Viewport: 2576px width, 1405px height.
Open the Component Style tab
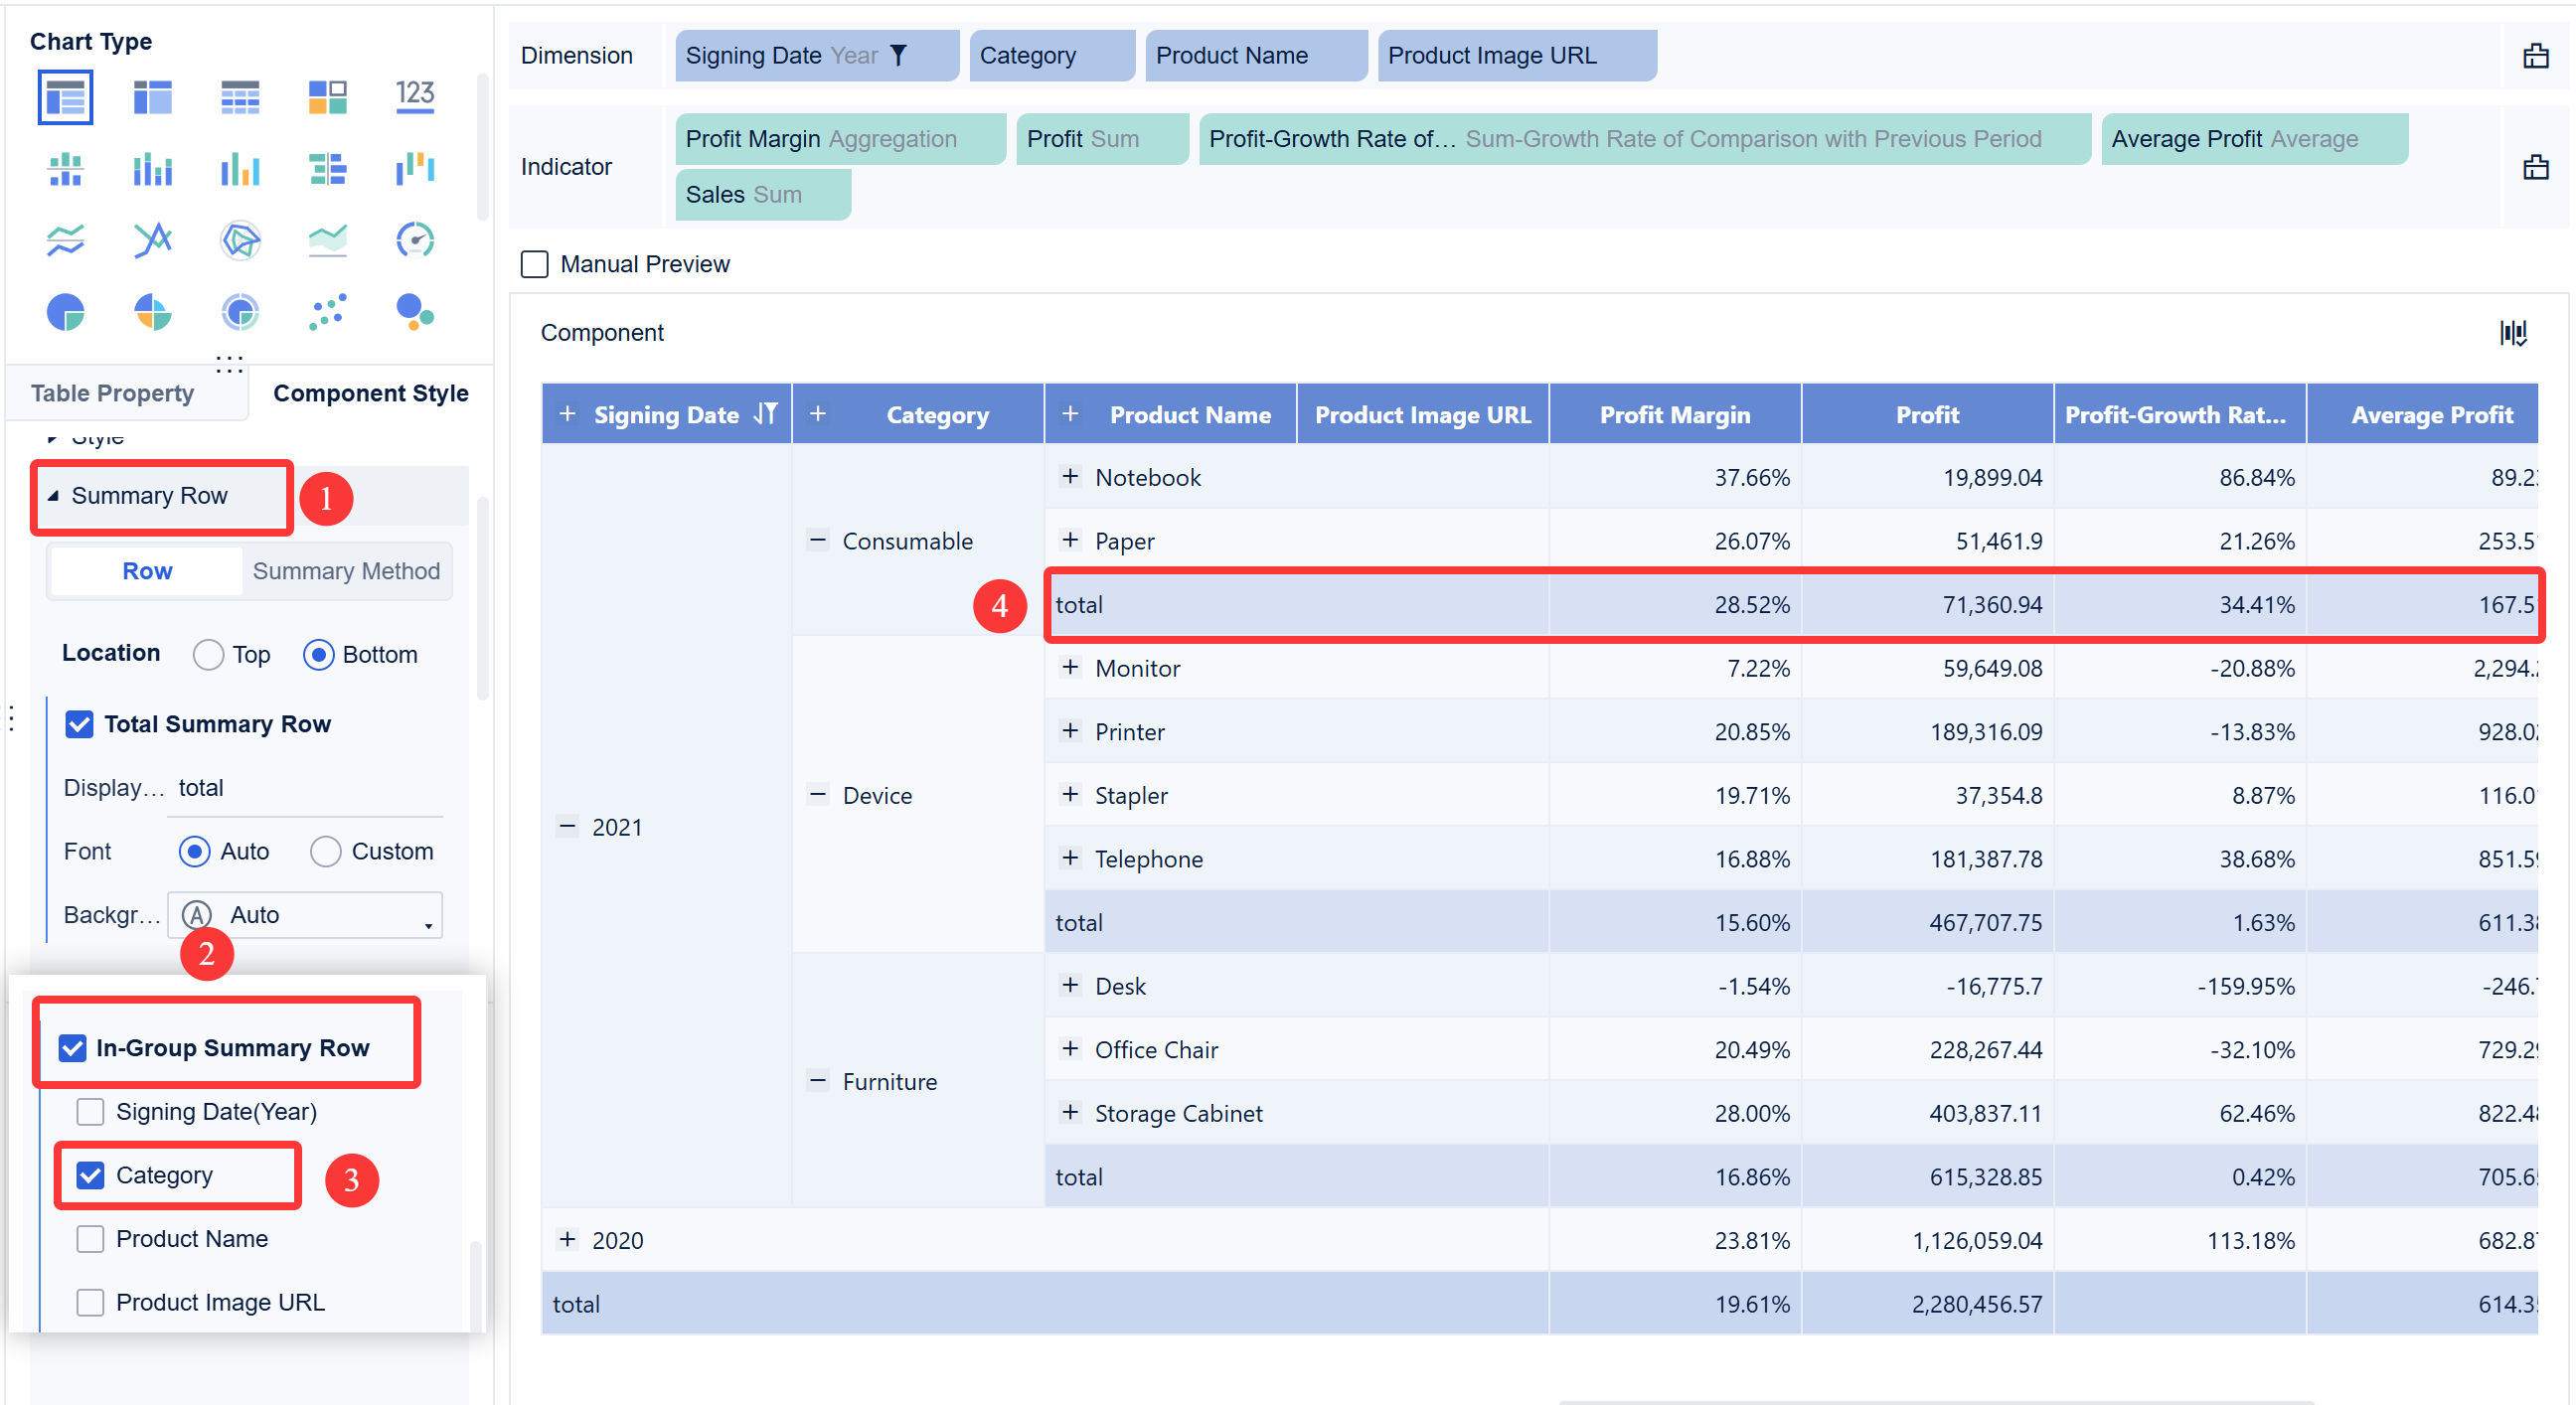point(370,393)
